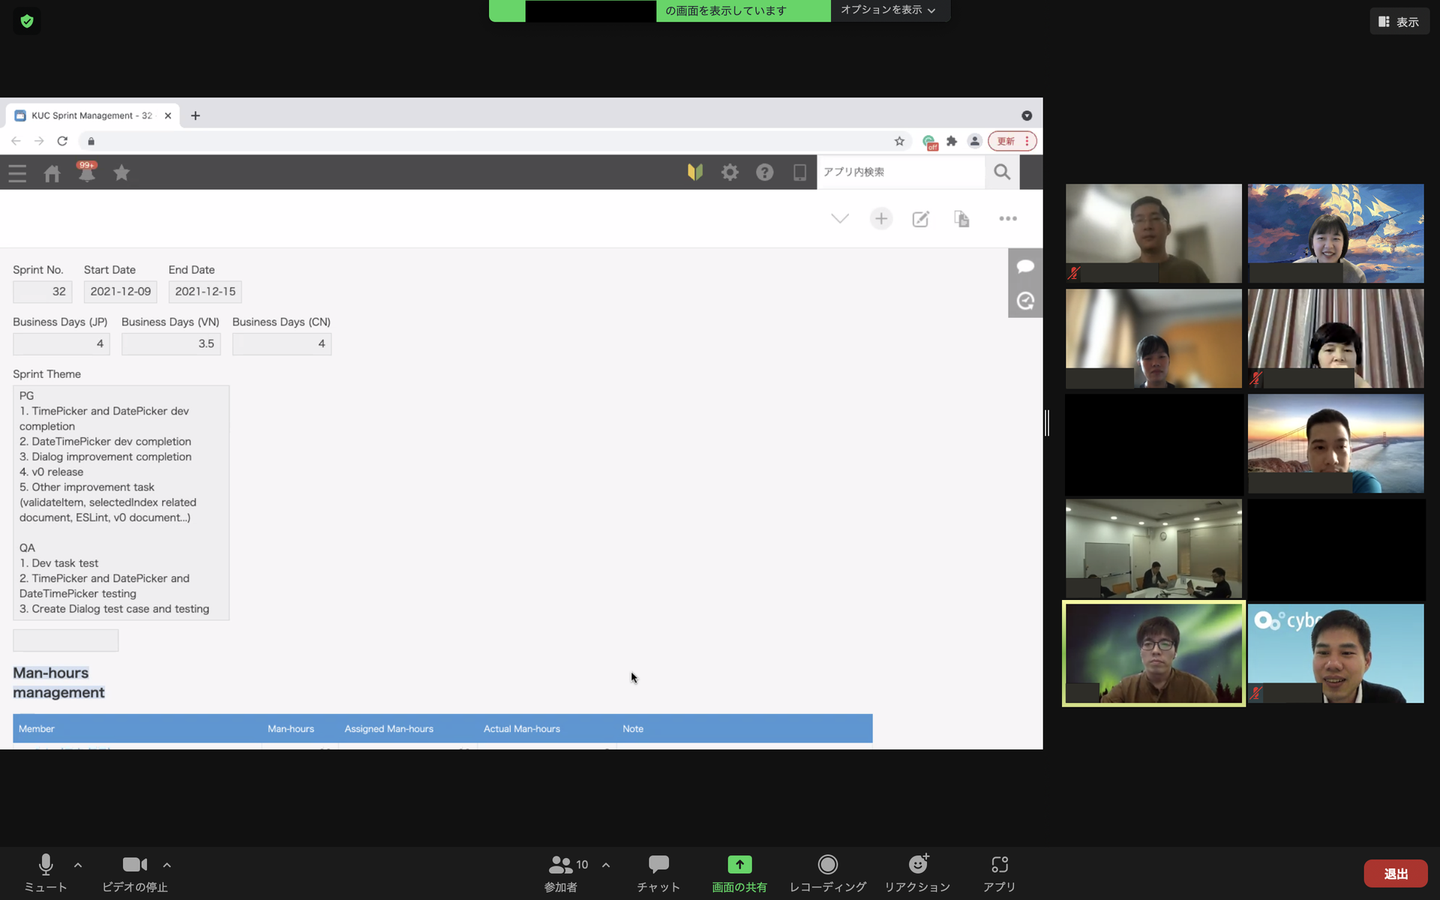
Task: Open the kintone help question mark
Action: 765,172
